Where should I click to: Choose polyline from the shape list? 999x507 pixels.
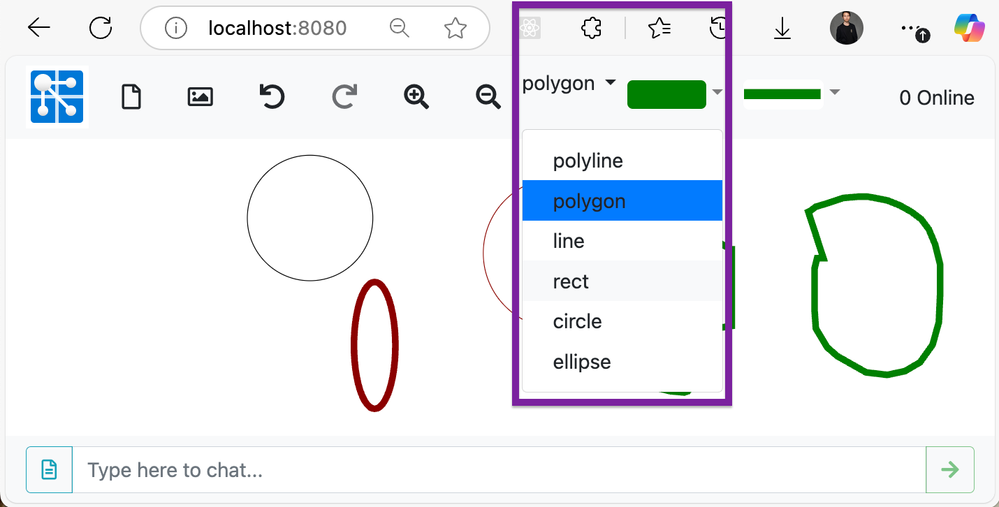[x=622, y=161]
